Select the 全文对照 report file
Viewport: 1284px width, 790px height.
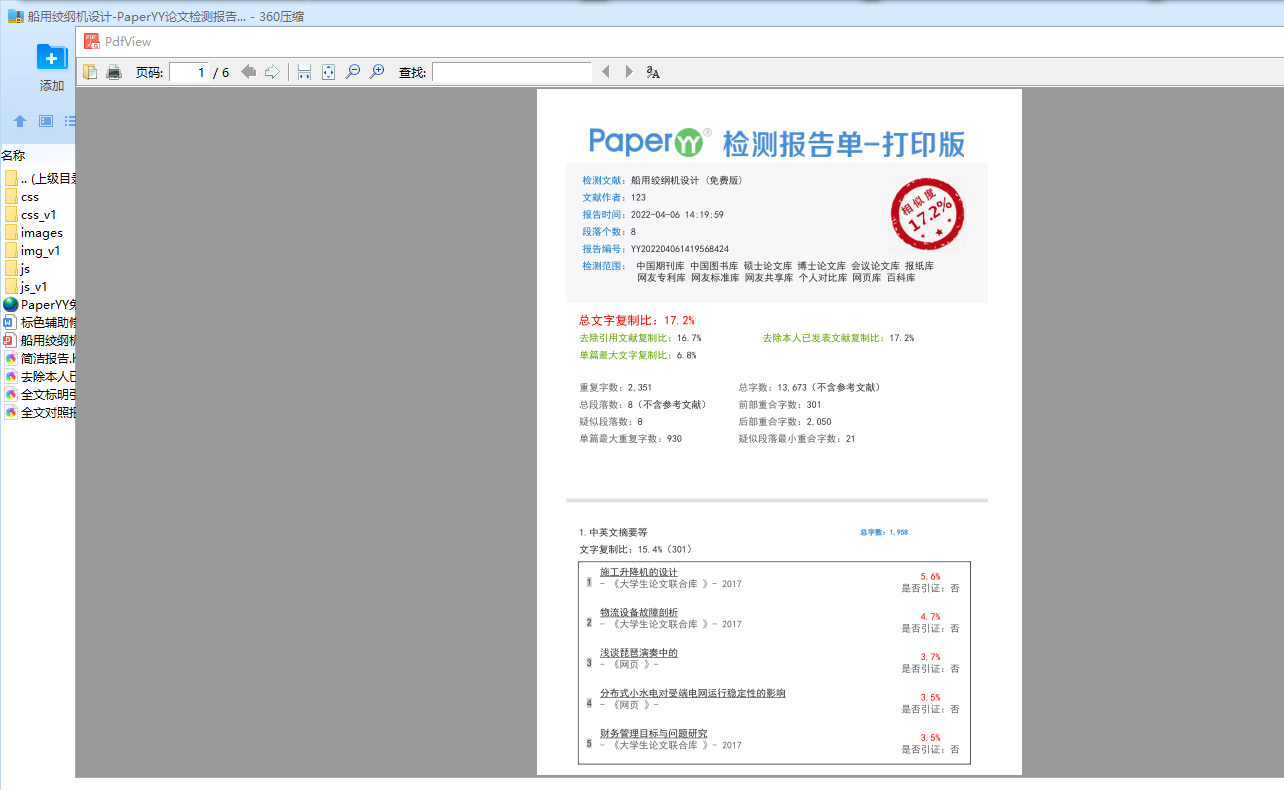[x=40, y=413]
